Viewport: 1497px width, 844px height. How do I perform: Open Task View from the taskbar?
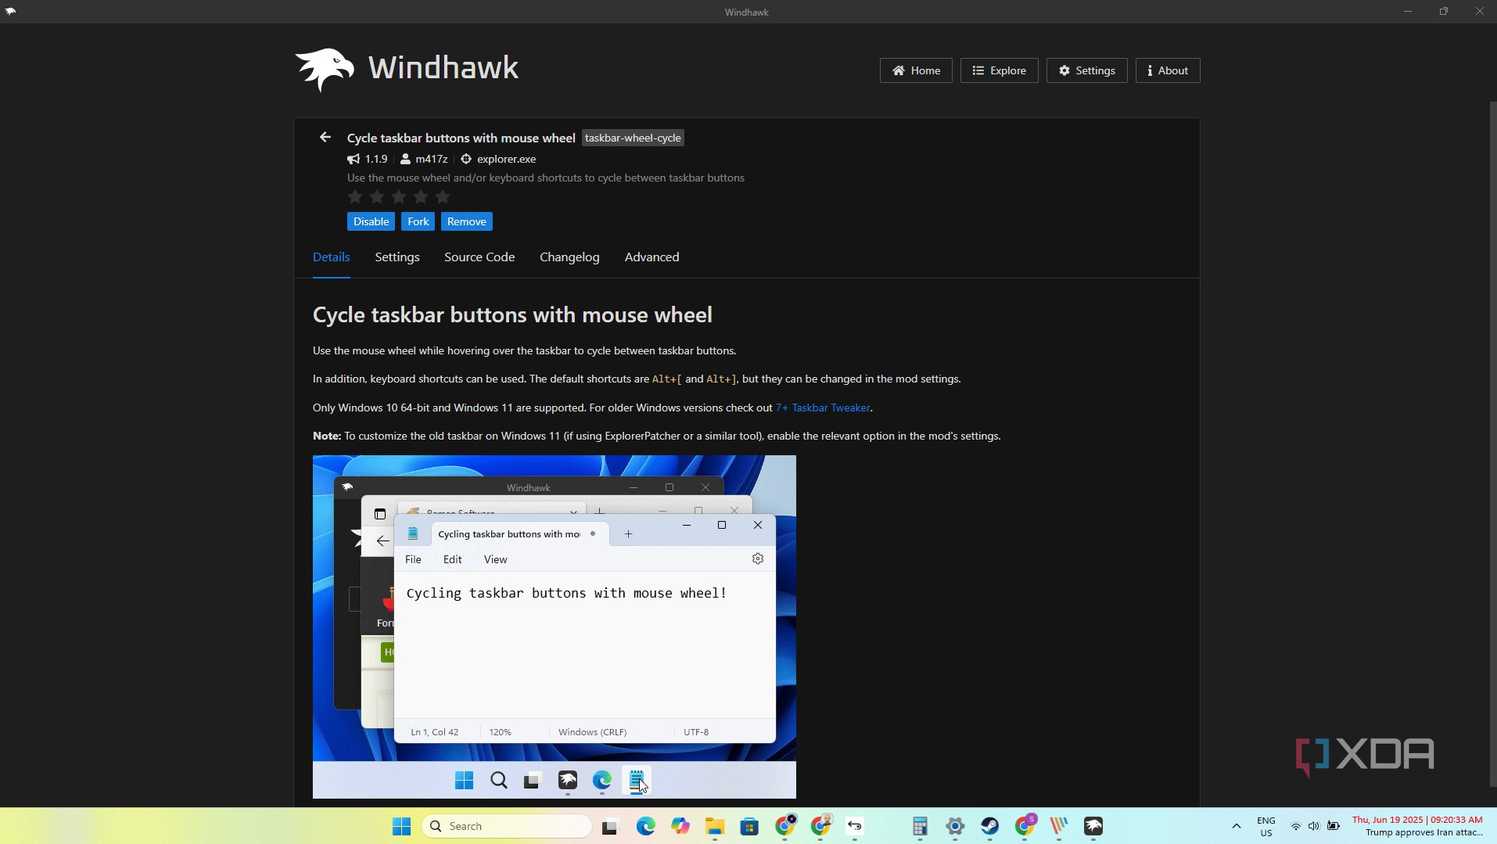[x=610, y=826]
